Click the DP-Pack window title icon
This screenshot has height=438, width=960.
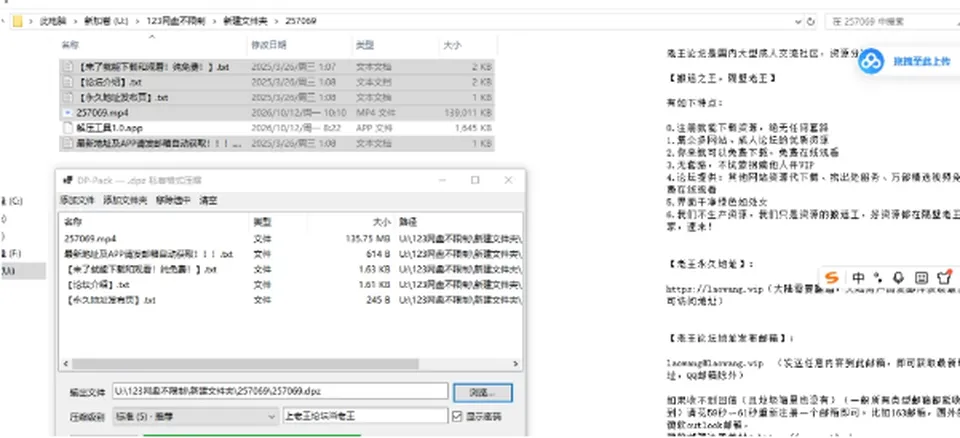click(x=67, y=180)
